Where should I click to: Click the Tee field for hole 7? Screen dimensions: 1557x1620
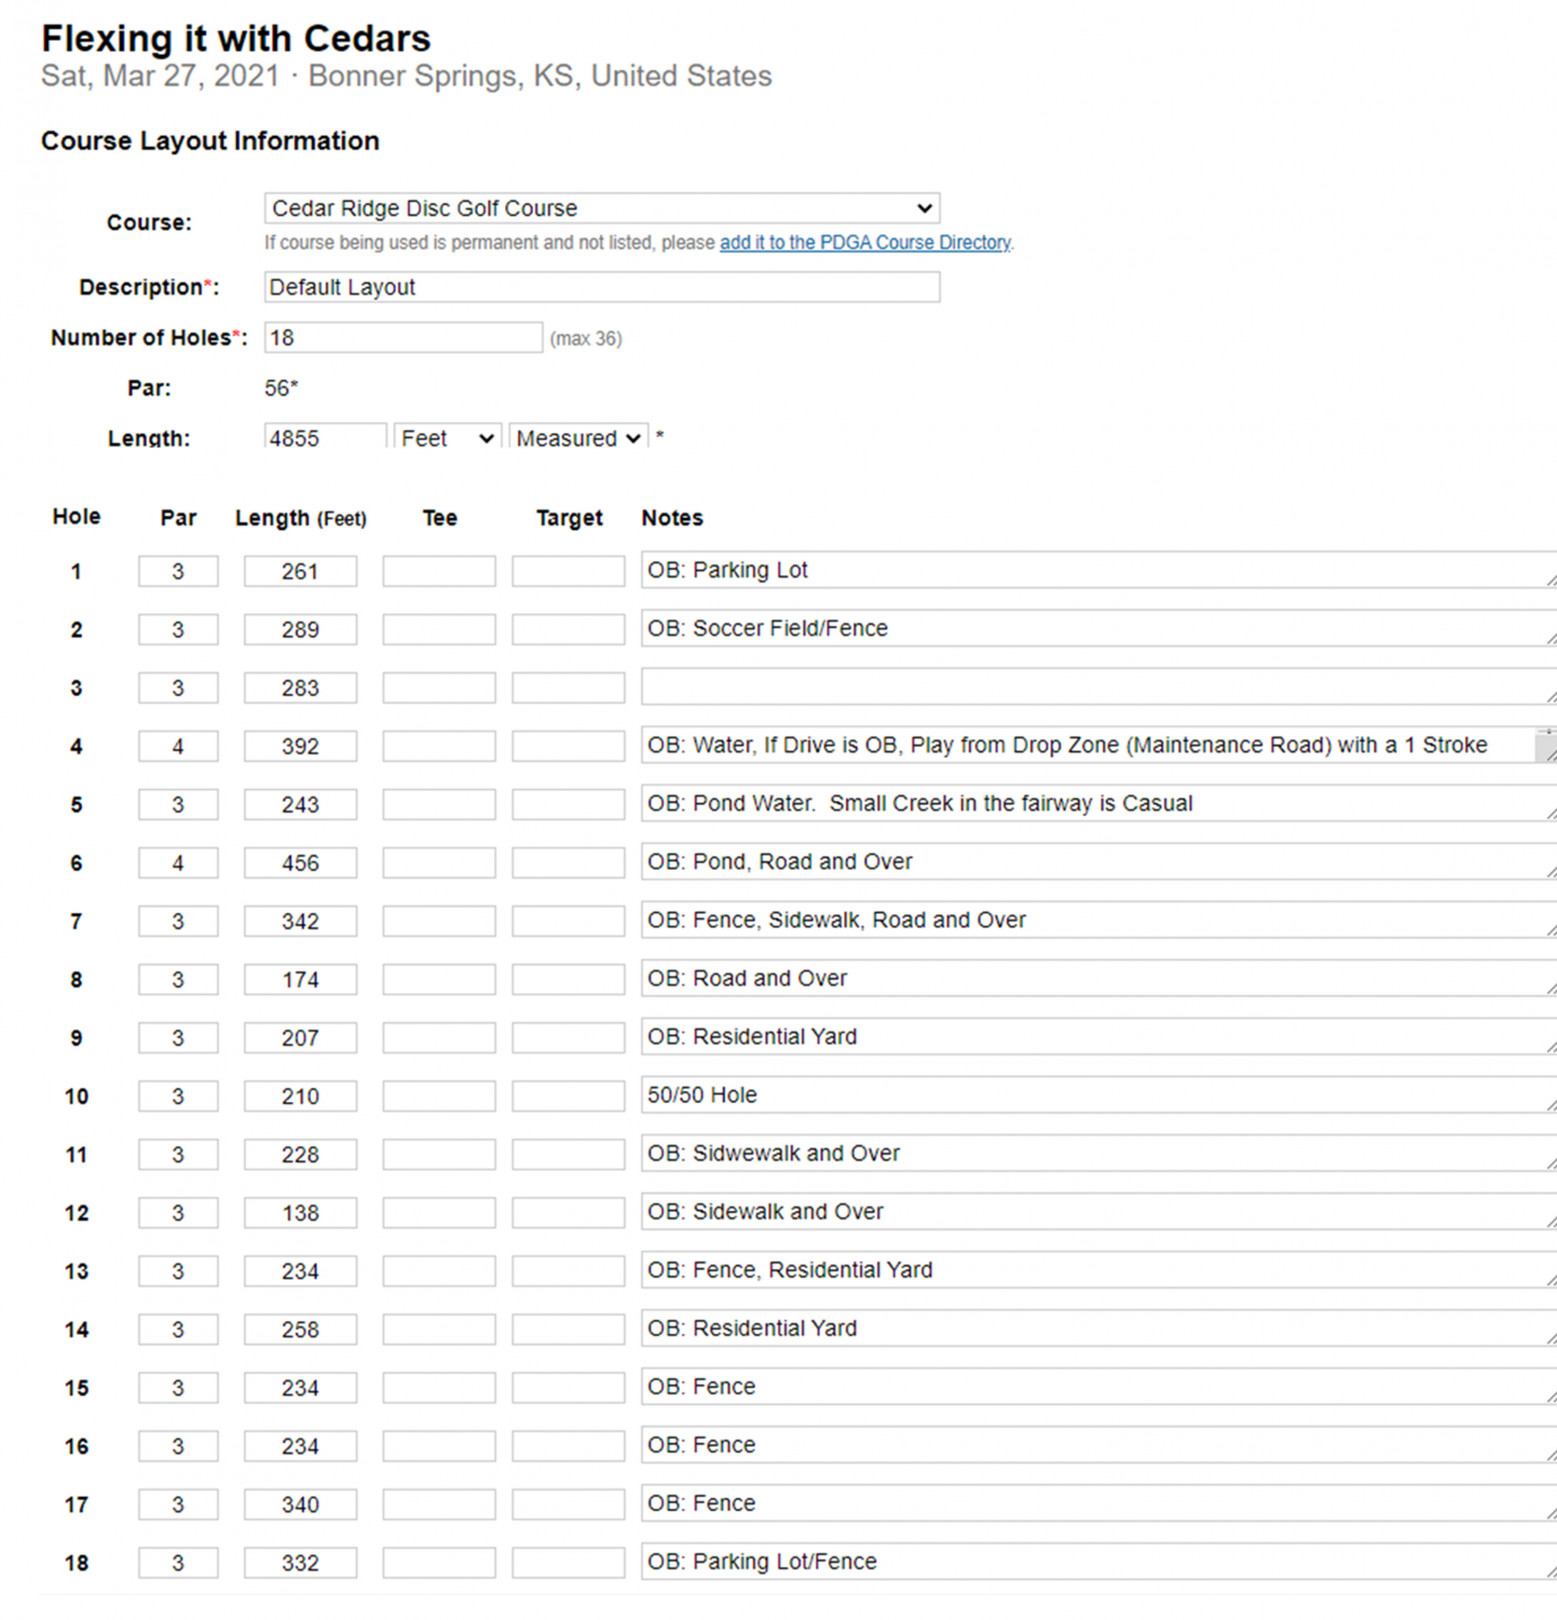click(439, 921)
